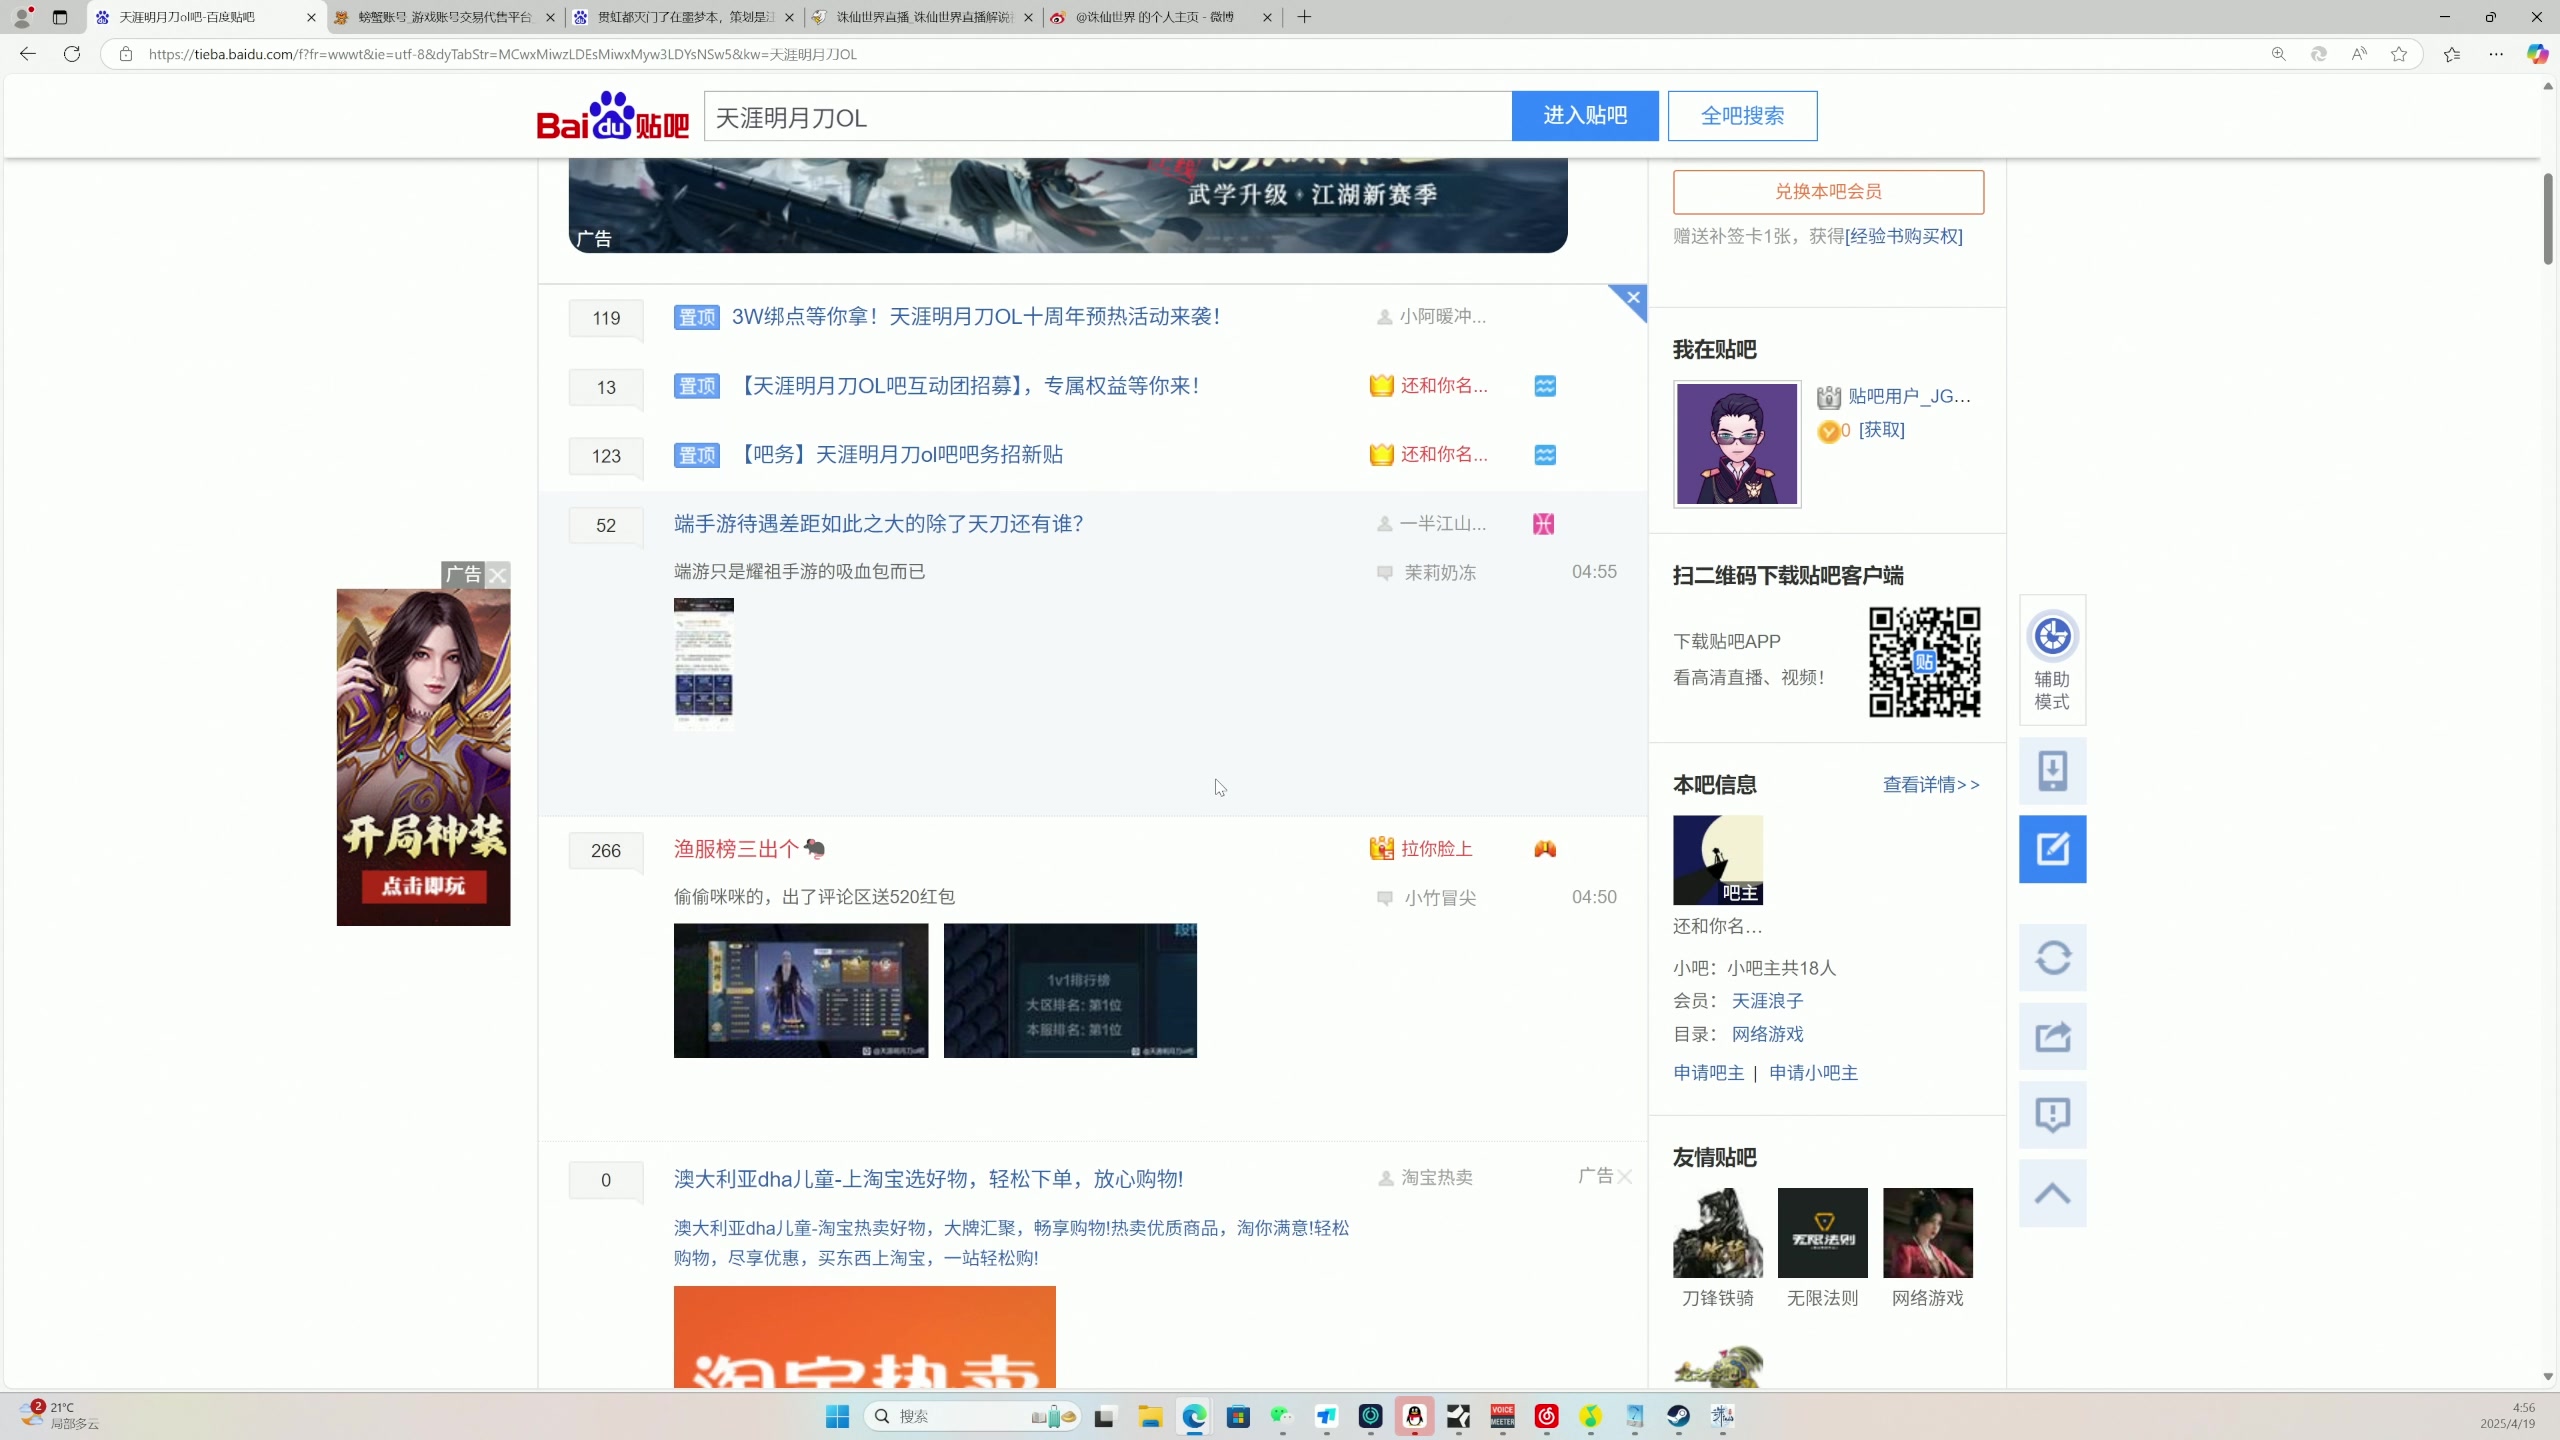The height and width of the screenshot is (1440, 2560).
Task: Open the Steam taskbar icon
Action: pos(1678,1416)
